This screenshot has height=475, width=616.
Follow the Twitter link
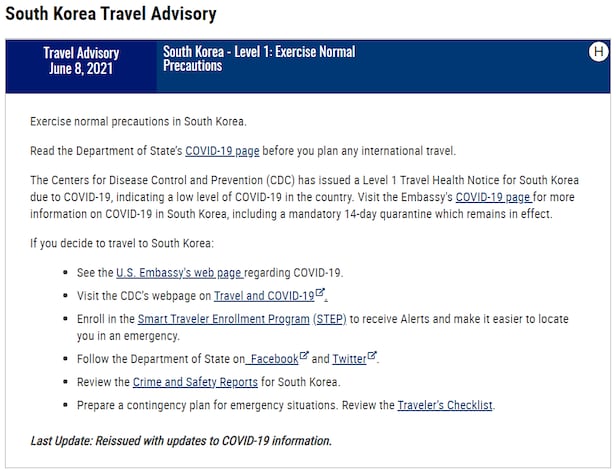pyautogui.click(x=348, y=358)
